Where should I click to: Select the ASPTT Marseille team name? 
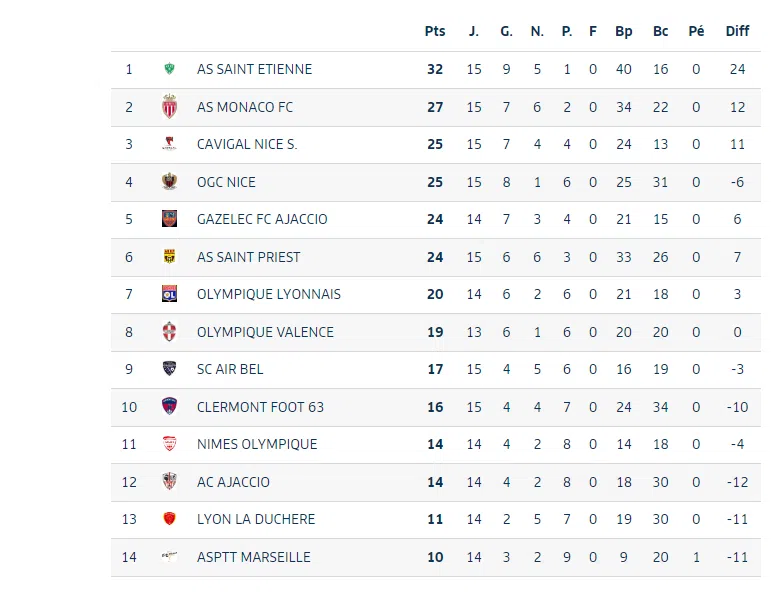pos(254,557)
